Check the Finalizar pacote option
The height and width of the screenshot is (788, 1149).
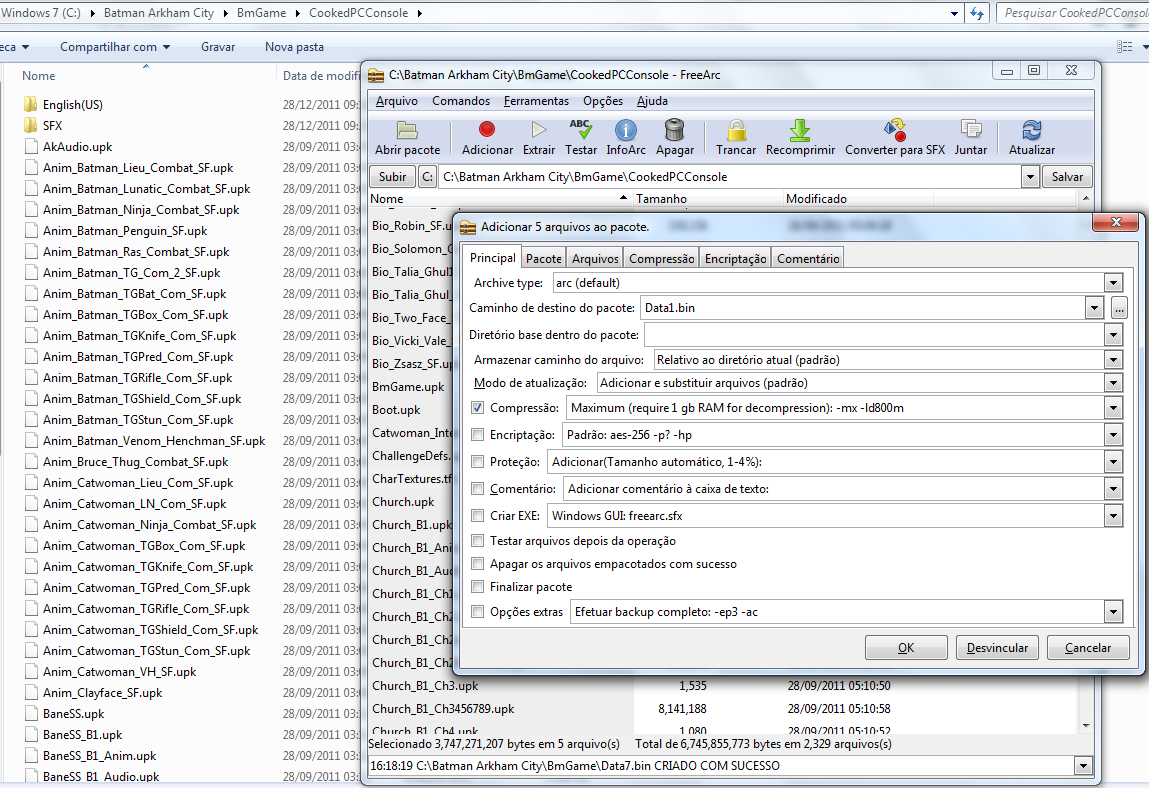478,587
